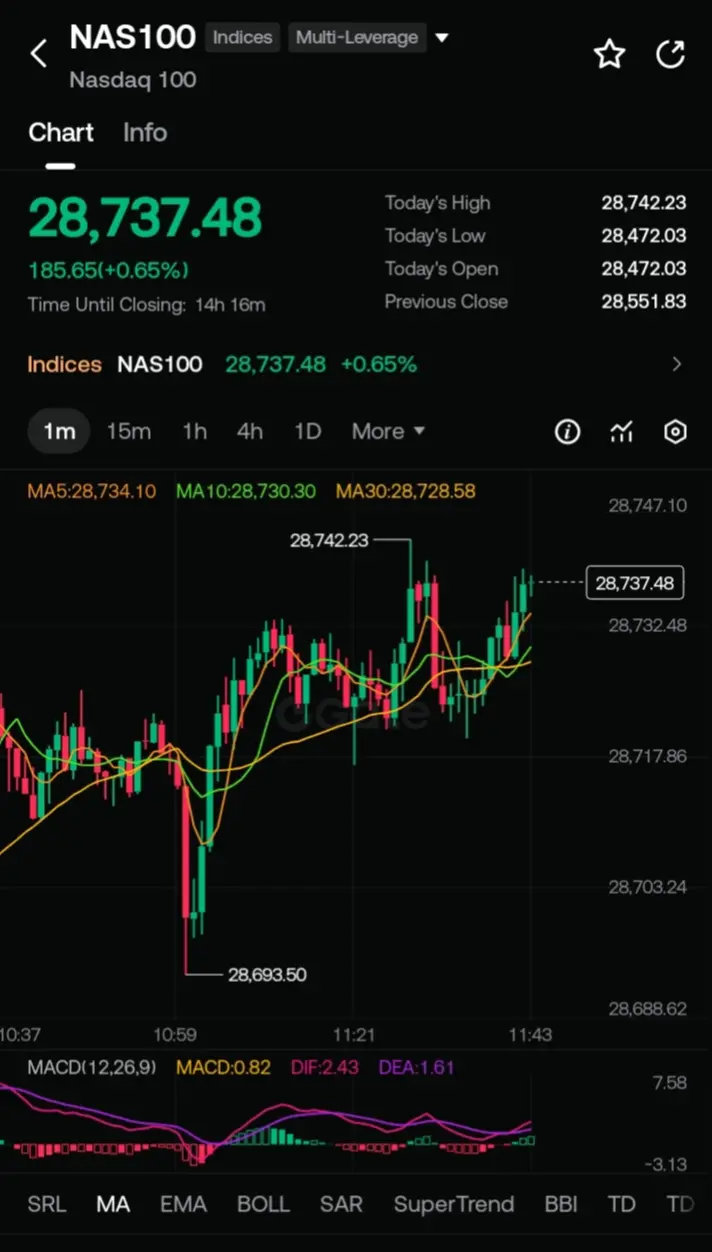This screenshot has height=1252, width=712.
Task: Go back using the left arrow
Action: pyautogui.click(x=39, y=53)
